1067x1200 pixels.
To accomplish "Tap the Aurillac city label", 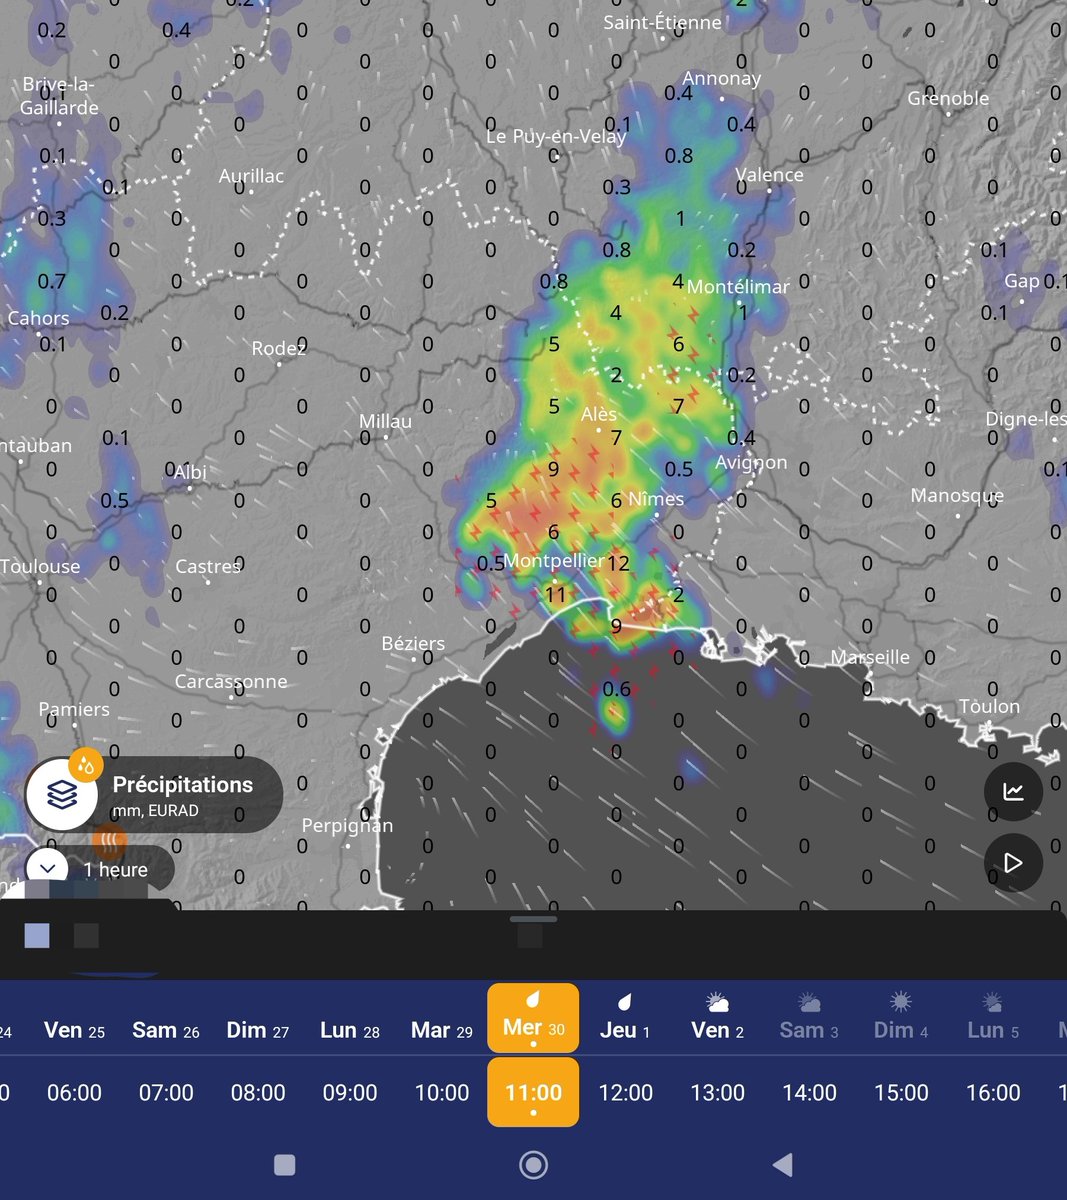I will click(x=251, y=176).
